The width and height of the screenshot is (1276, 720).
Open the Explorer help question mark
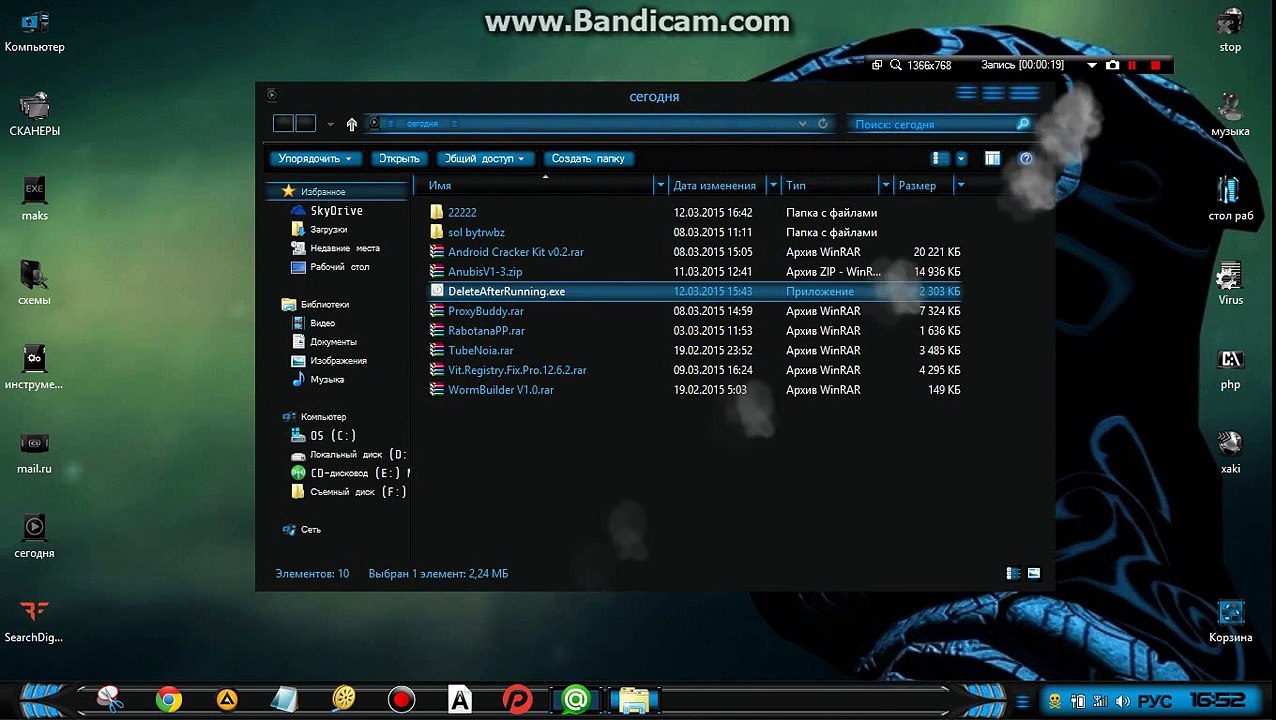click(1025, 158)
